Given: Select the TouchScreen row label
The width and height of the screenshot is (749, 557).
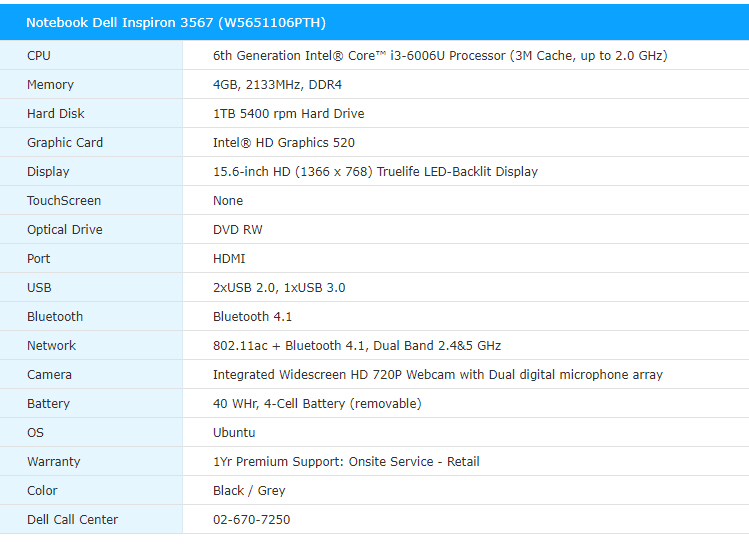Looking at the screenshot, I should tap(64, 201).
